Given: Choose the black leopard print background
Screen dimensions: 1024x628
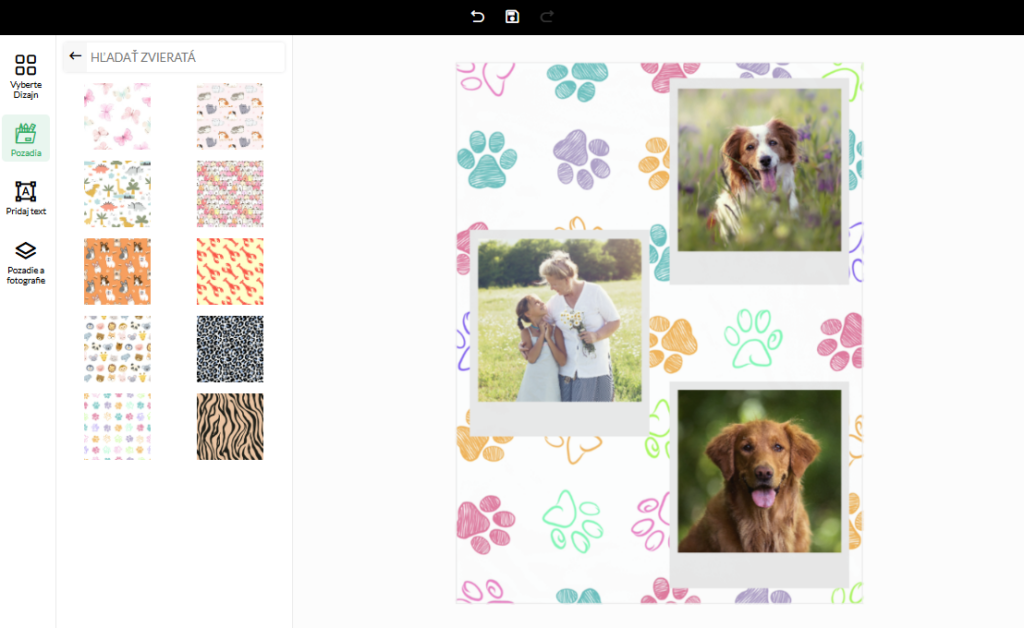Looking at the screenshot, I should 230,349.
